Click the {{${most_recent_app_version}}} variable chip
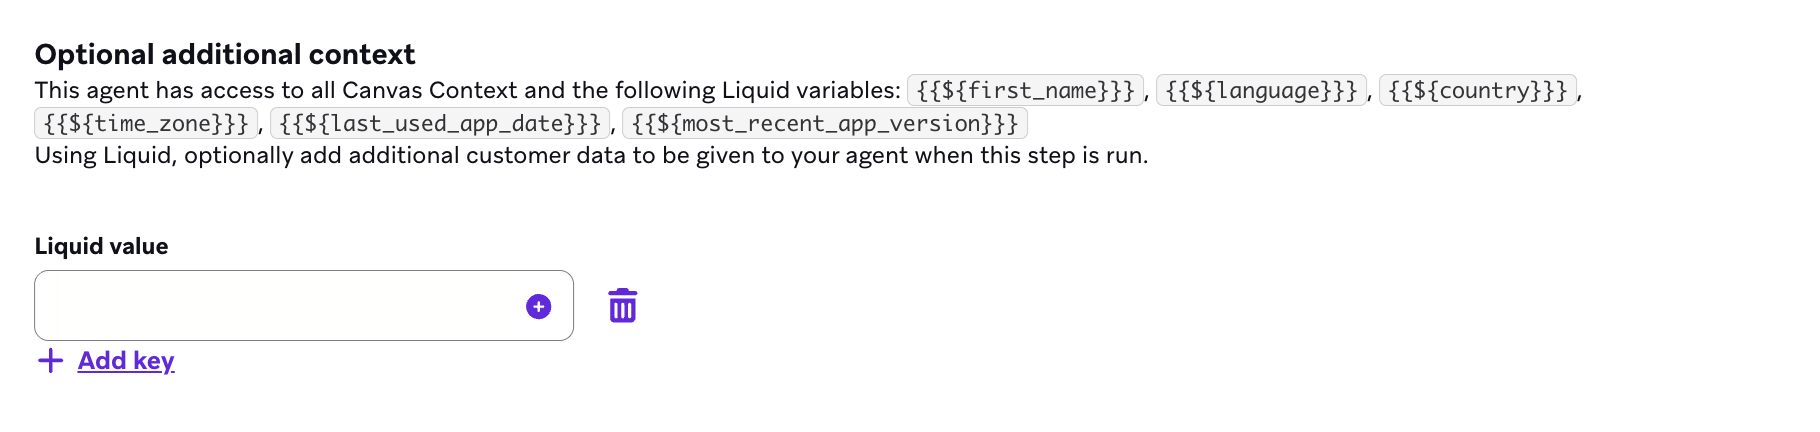 824,124
